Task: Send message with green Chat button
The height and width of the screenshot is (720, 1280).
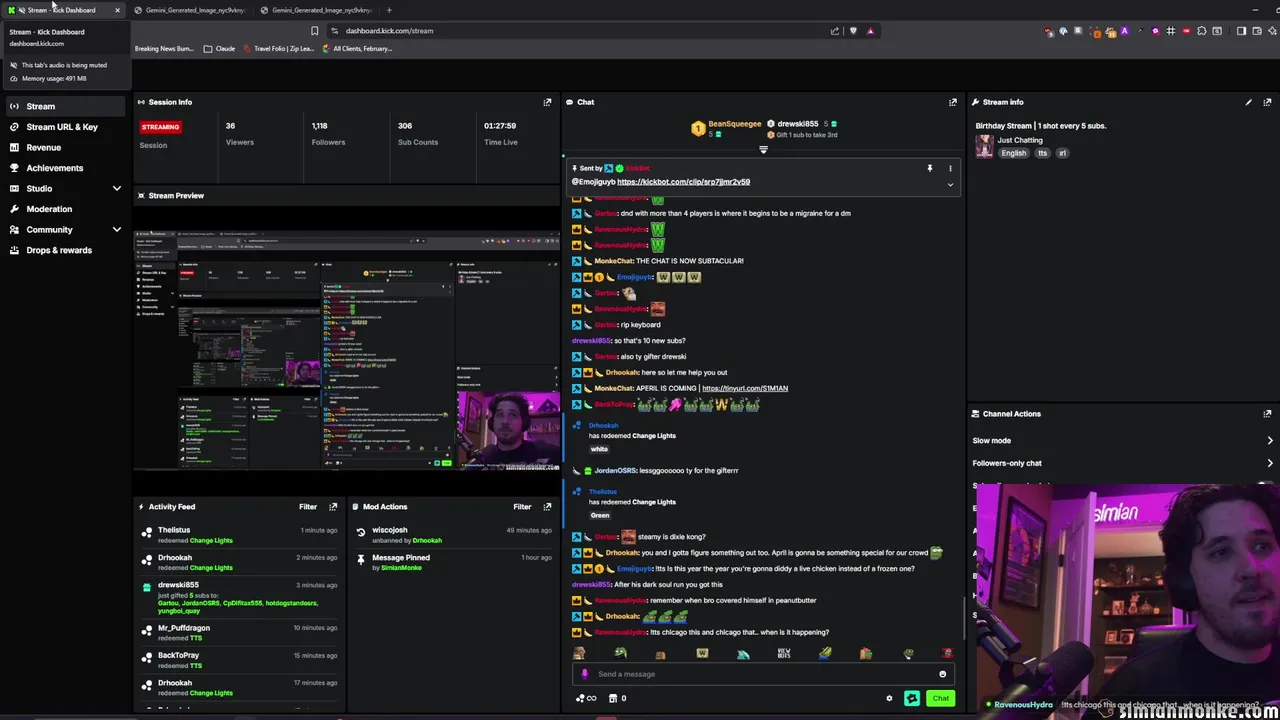Action: pyautogui.click(x=940, y=698)
